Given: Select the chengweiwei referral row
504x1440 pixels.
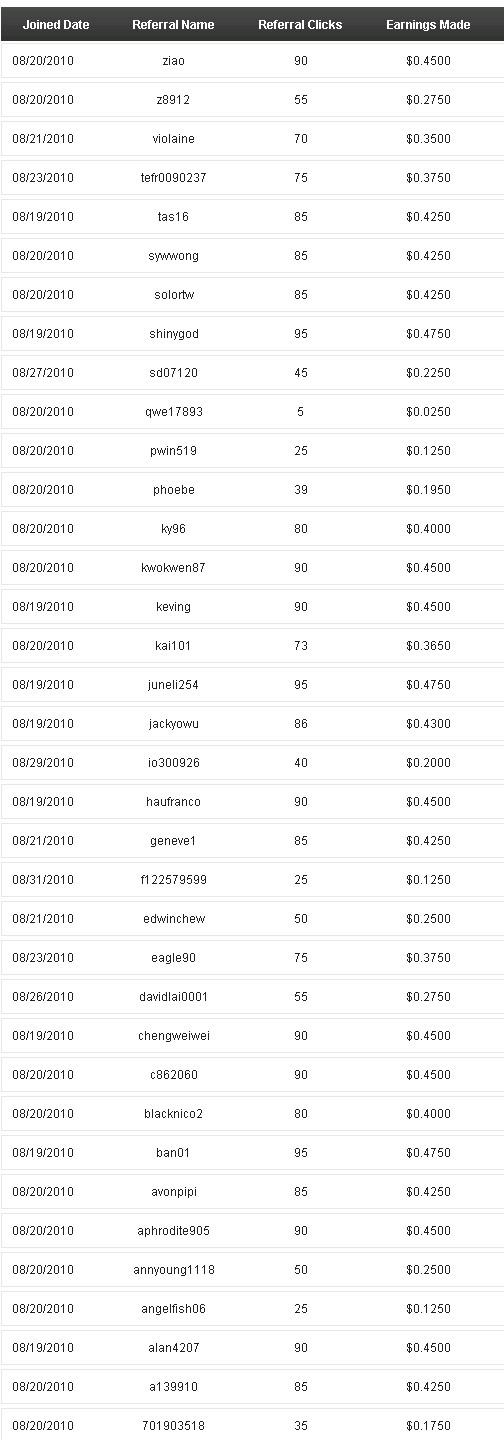Looking at the screenshot, I should coord(252,1036).
